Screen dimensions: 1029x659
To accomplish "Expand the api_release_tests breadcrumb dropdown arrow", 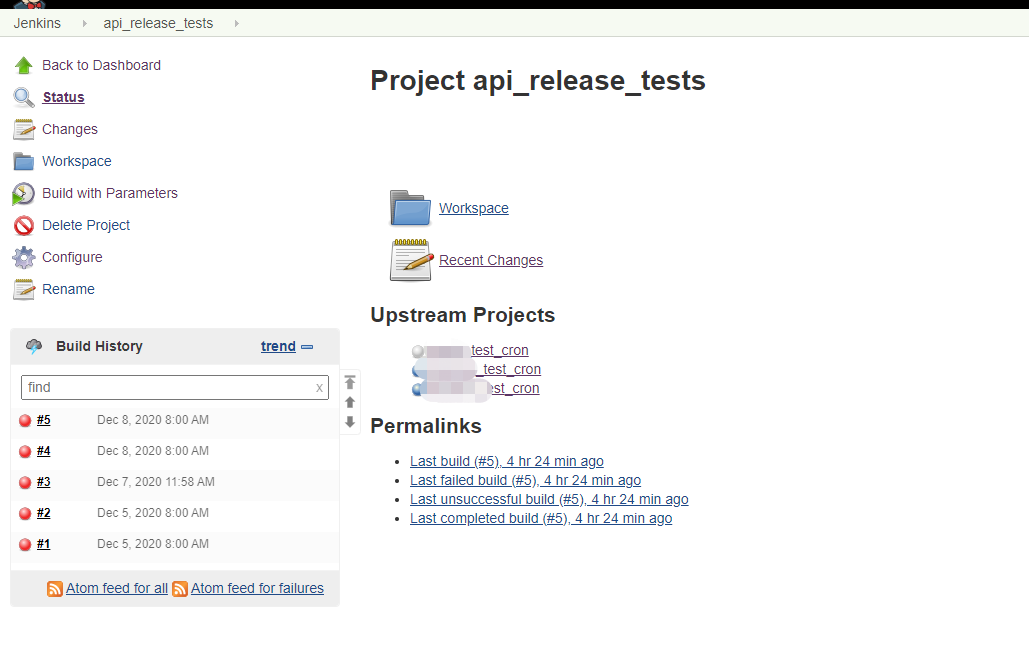I will click(x=236, y=24).
